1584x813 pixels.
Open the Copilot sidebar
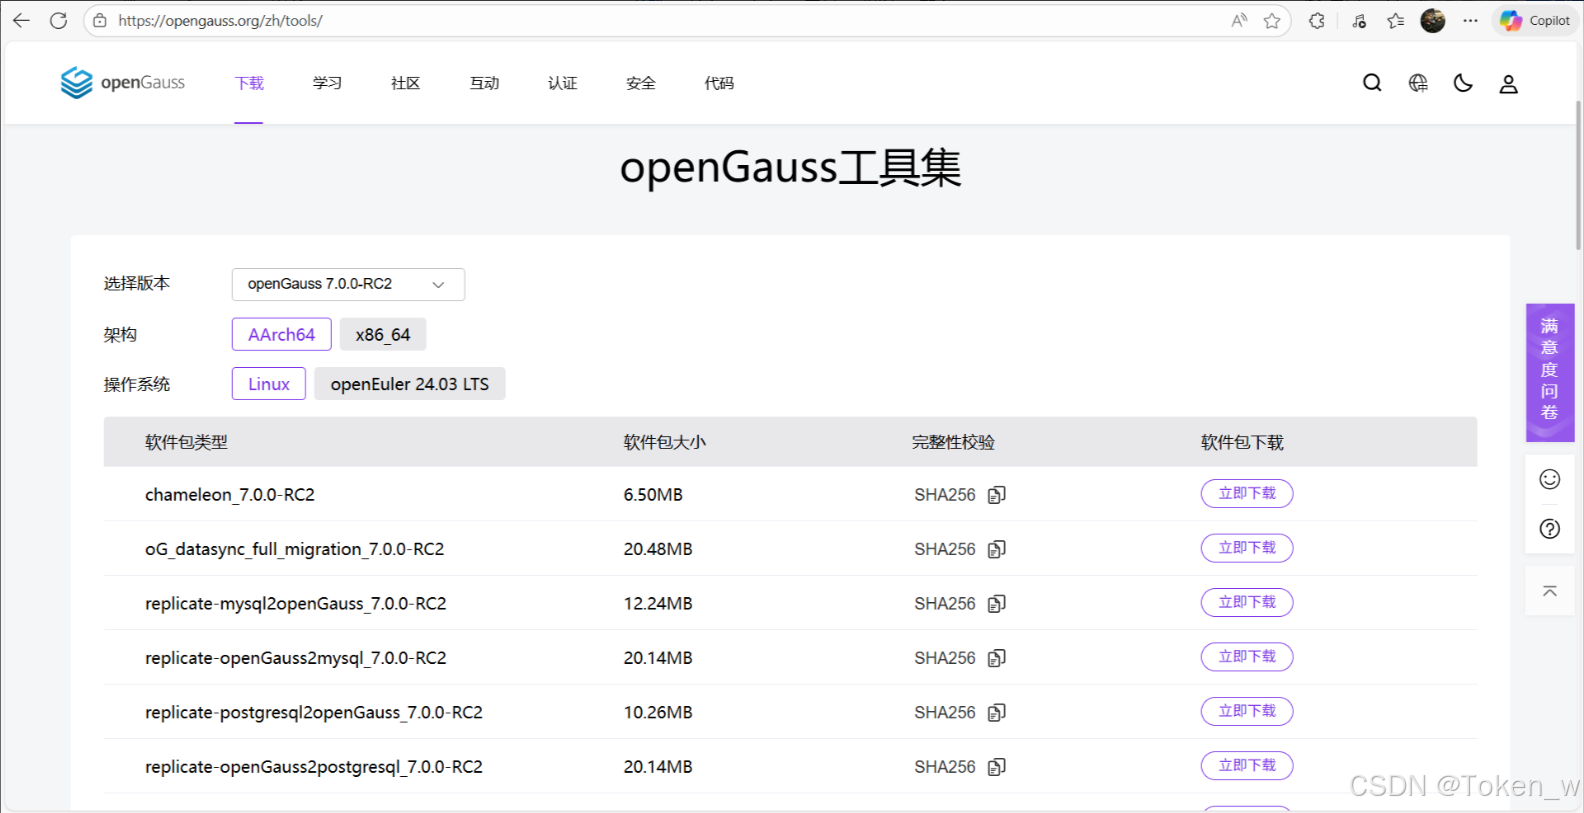[x=1535, y=20]
